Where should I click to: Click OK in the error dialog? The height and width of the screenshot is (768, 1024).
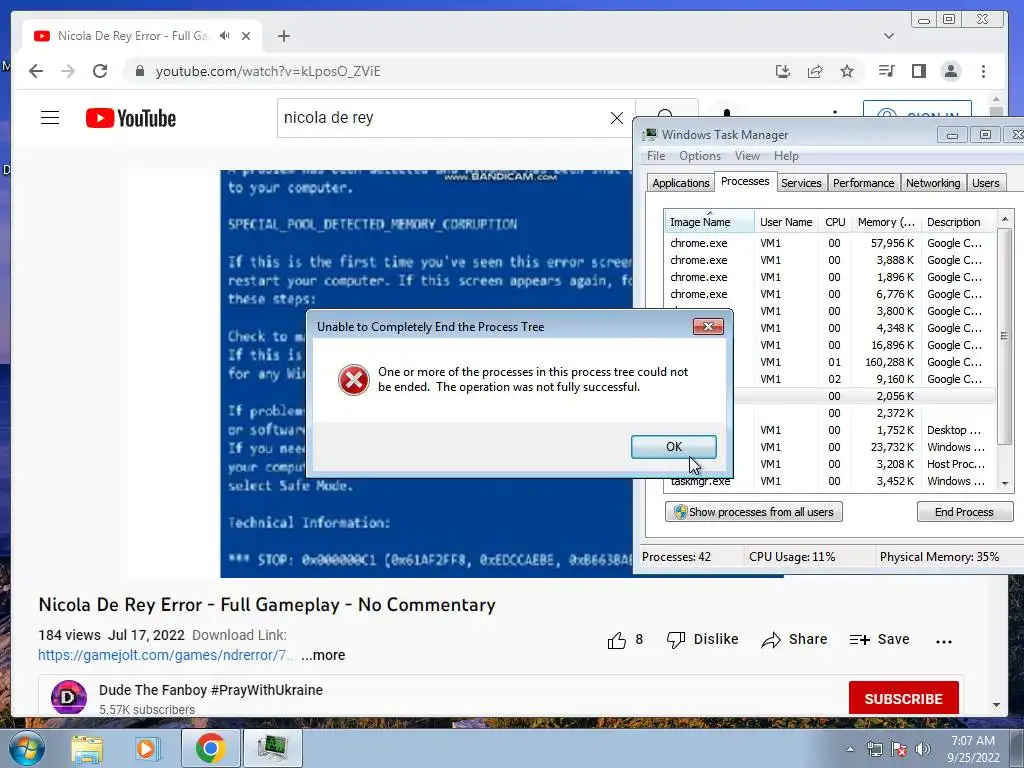coord(673,447)
